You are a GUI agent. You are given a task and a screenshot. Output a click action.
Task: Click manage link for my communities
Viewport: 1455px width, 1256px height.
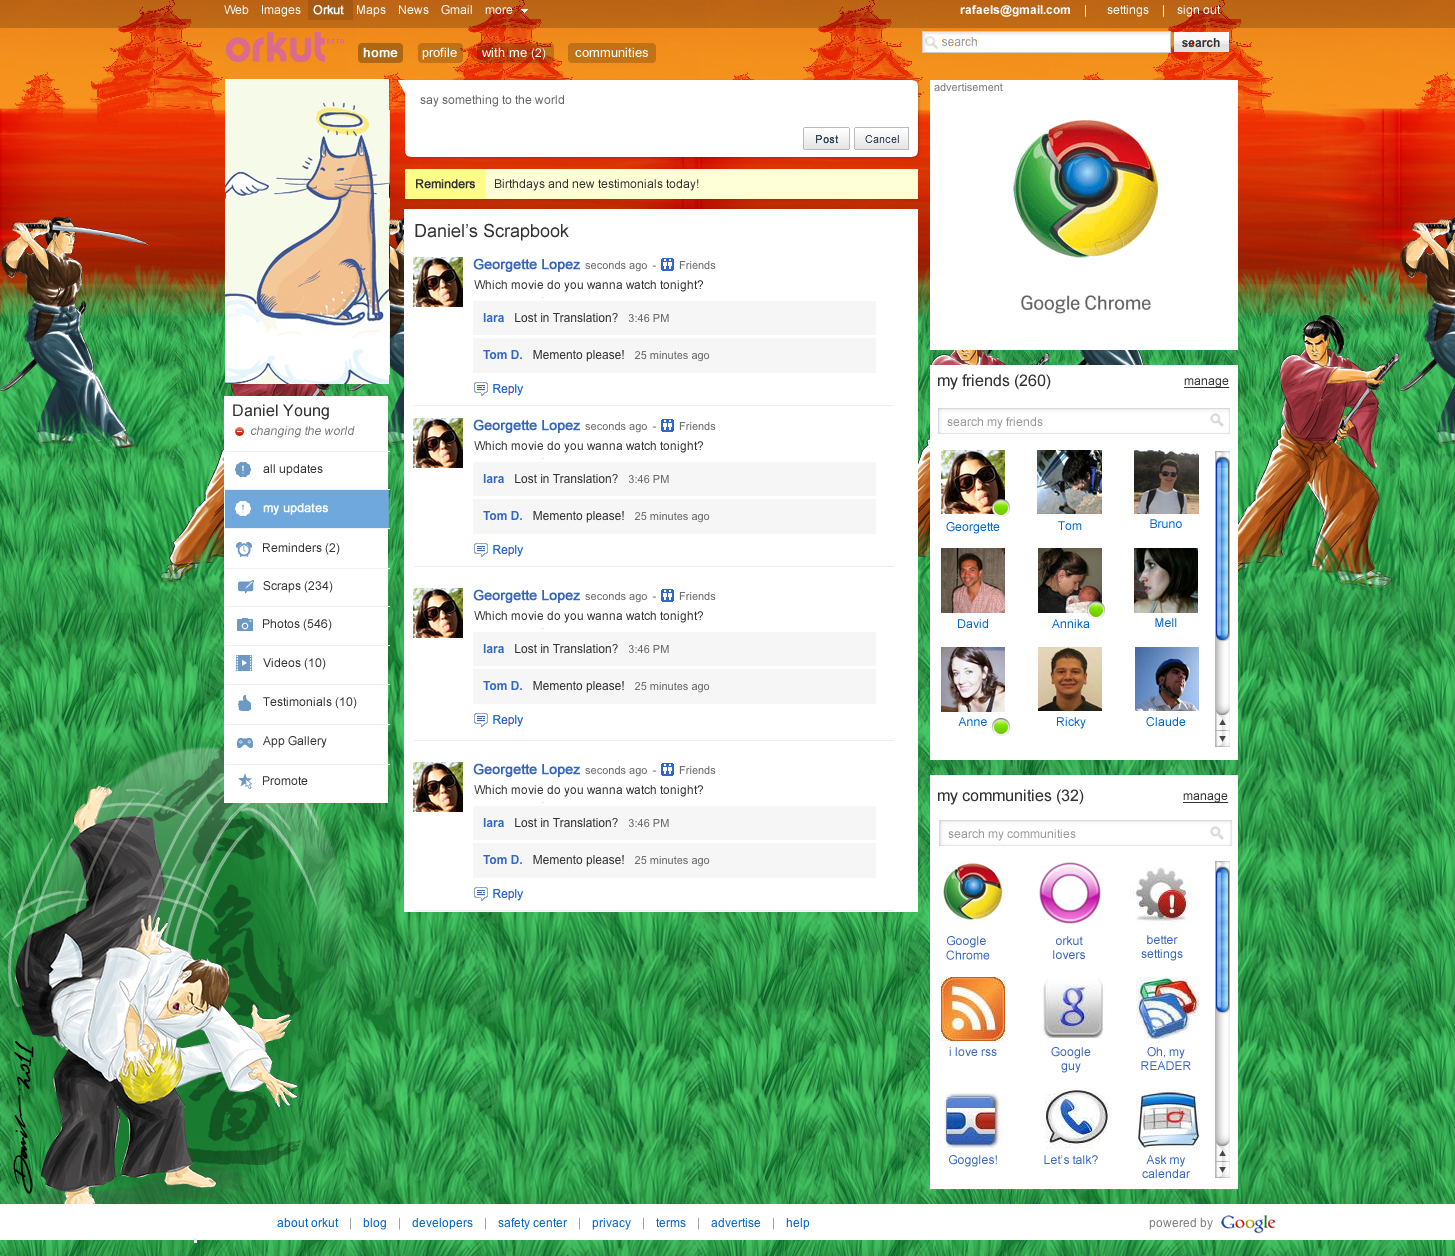(1205, 796)
